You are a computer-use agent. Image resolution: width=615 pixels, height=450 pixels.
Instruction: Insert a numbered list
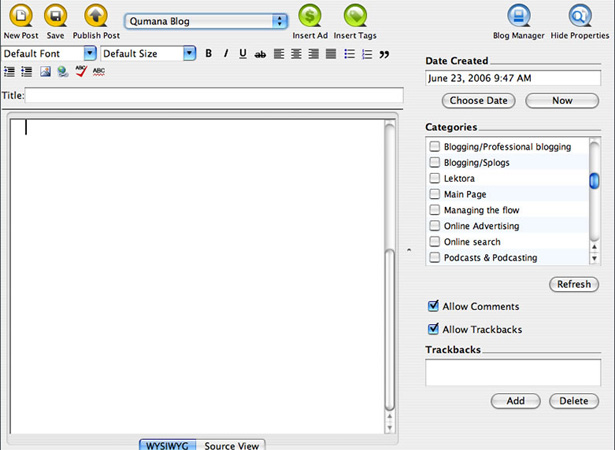[x=367, y=54]
